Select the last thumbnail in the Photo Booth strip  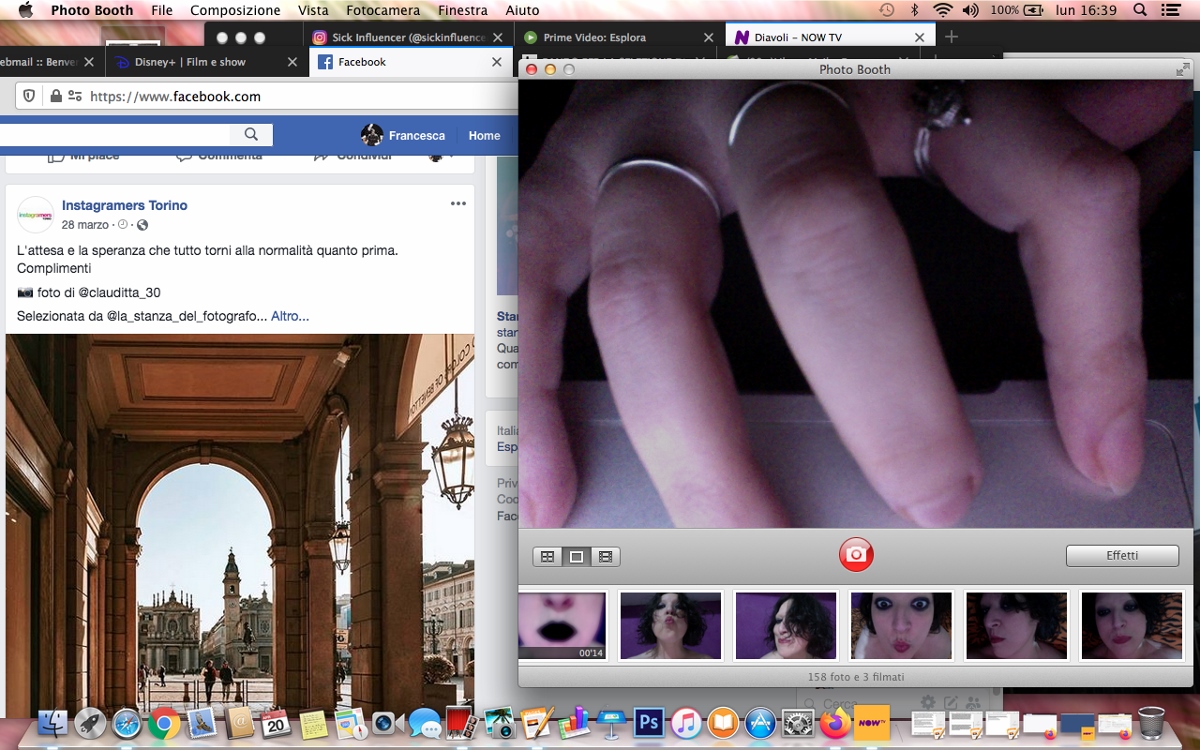(x=1131, y=626)
